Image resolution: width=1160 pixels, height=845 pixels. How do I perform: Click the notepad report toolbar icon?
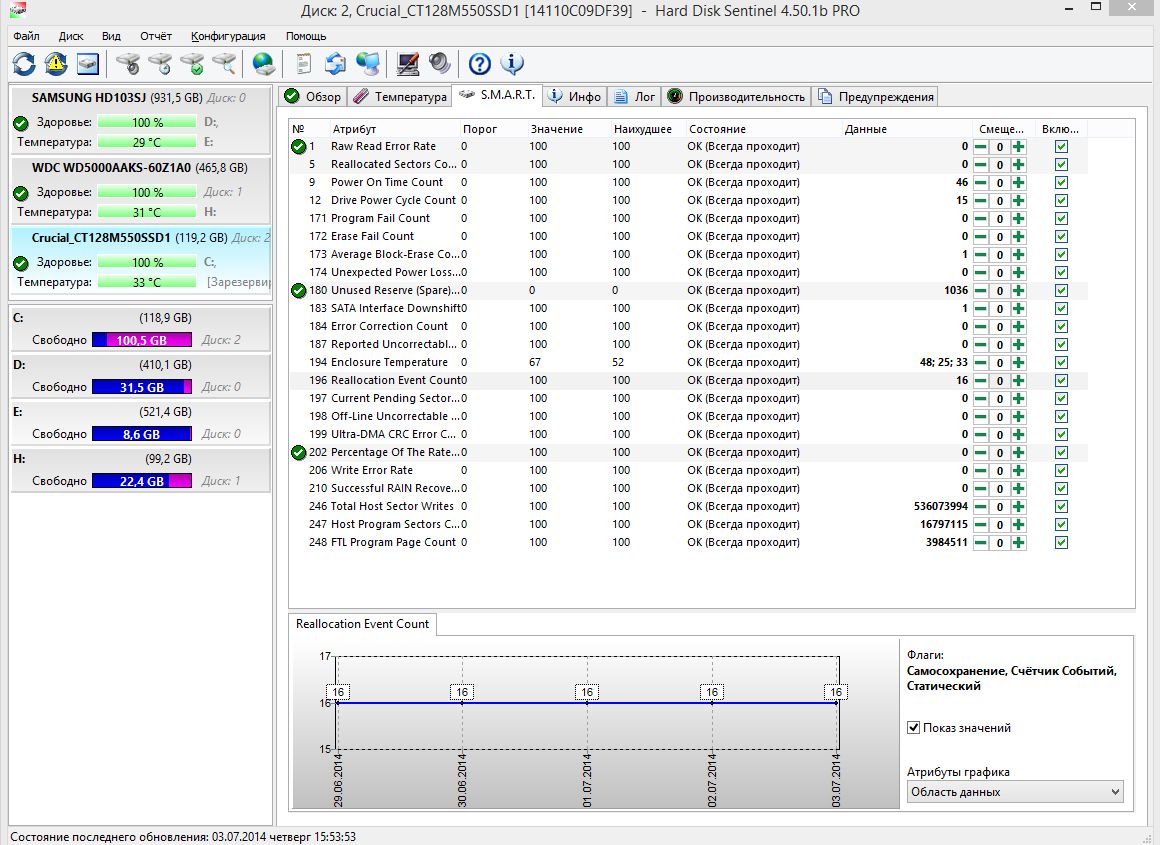coord(302,64)
